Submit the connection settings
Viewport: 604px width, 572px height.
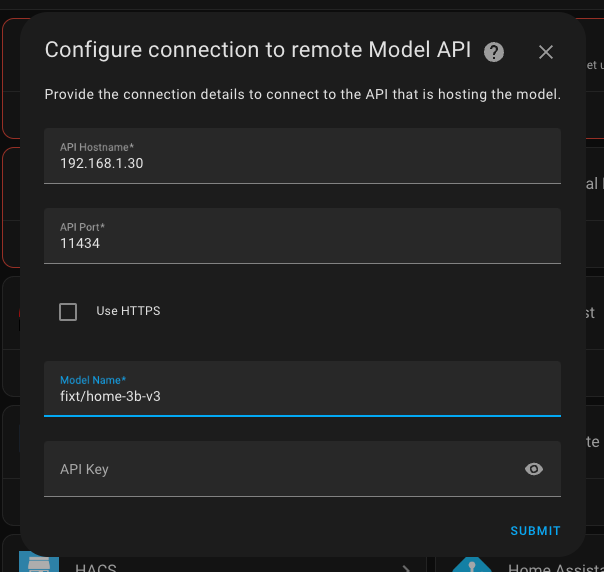(x=535, y=531)
